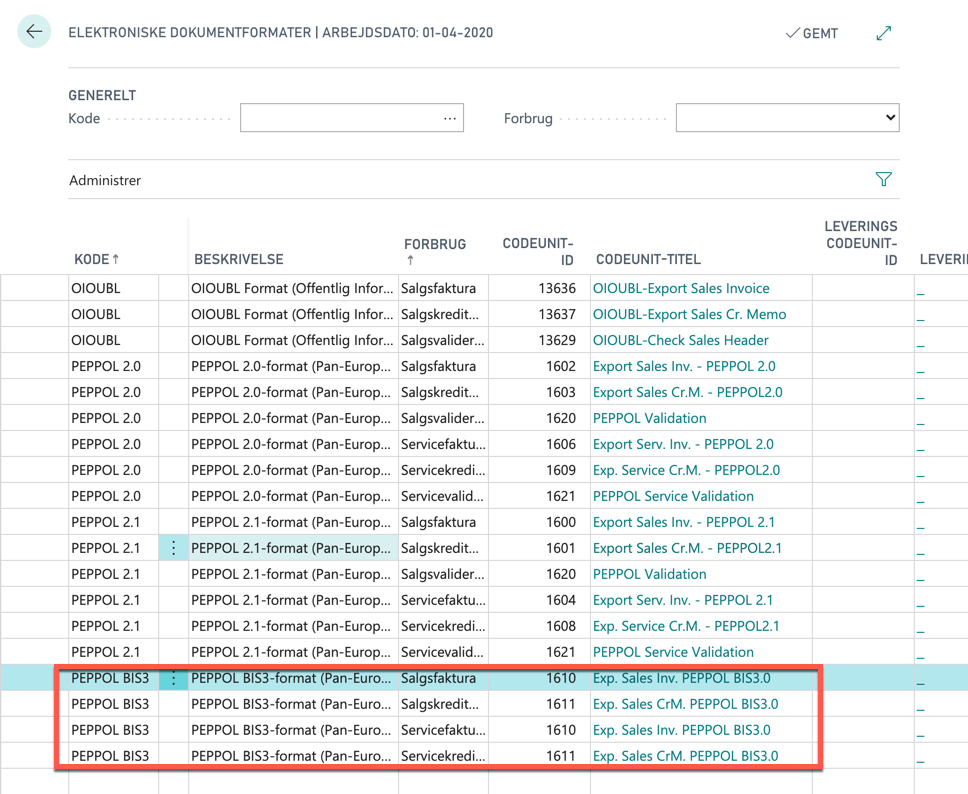Viewport: 968px width, 794px height.
Task: Open row options for the PEPPOL BIS3 Salgsfaktura row
Action: click(173, 678)
